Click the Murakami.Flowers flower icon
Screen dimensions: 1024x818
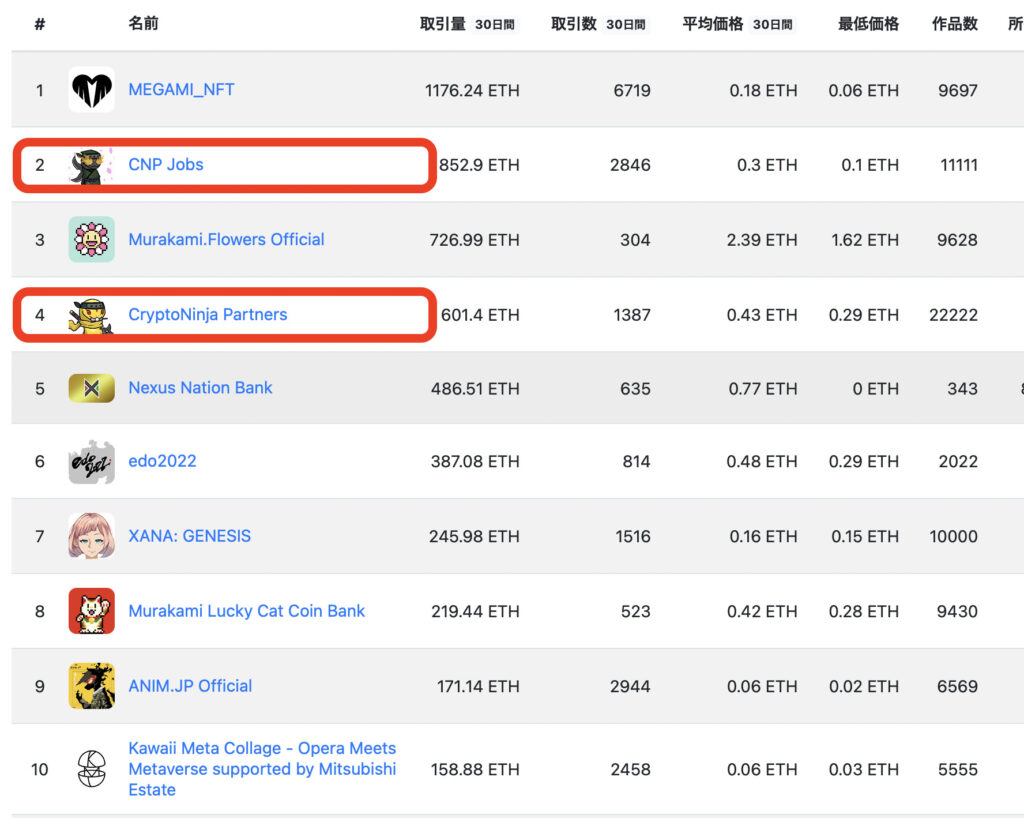coord(91,240)
